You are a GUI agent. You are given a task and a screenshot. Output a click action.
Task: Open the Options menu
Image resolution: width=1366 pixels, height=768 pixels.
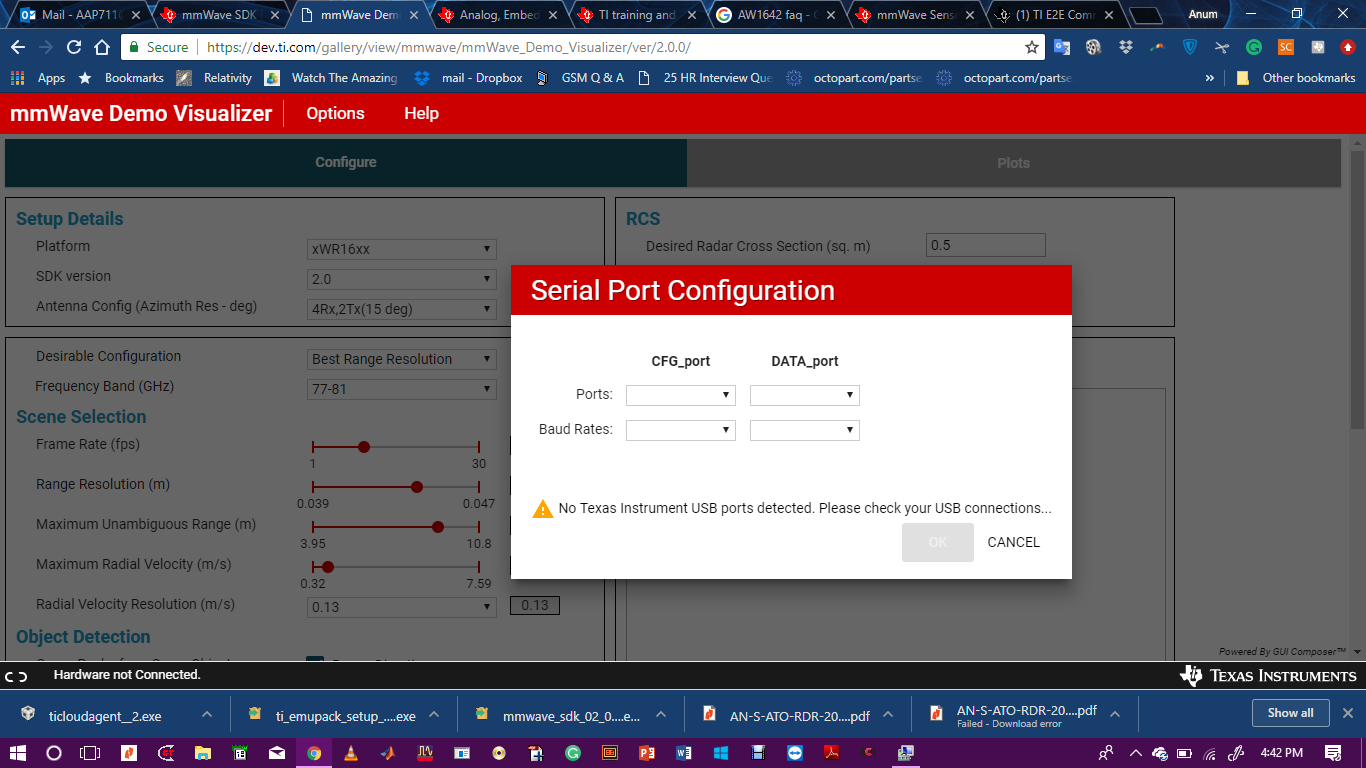[x=335, y=113]
